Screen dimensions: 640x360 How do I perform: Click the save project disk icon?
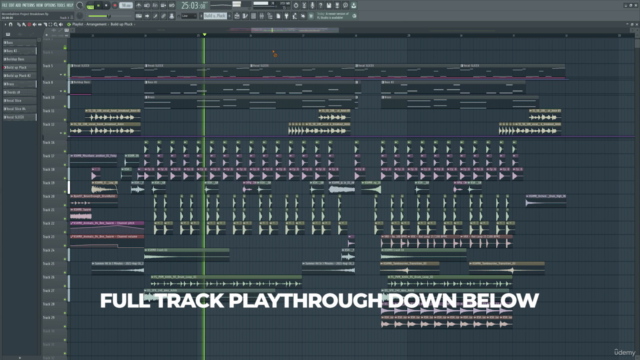(329, 5)
